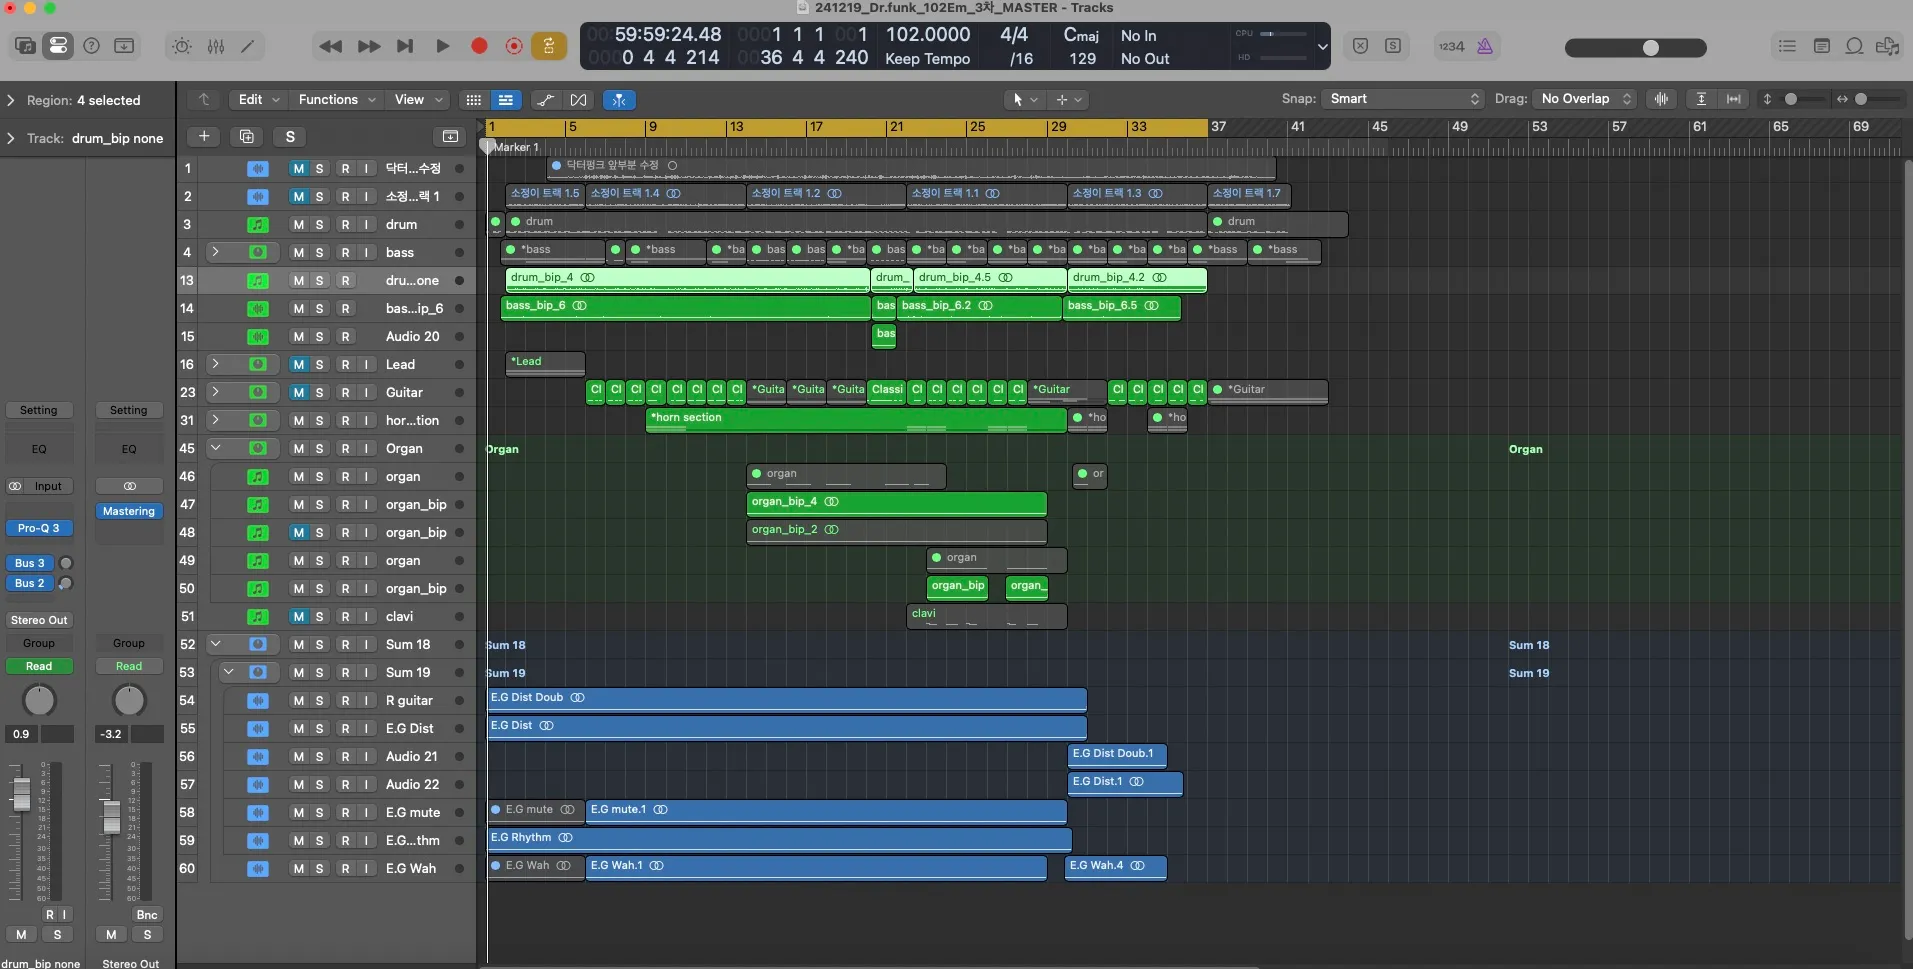Click the Show Automation button
The image size is (1913, 969).
(545, 100)
